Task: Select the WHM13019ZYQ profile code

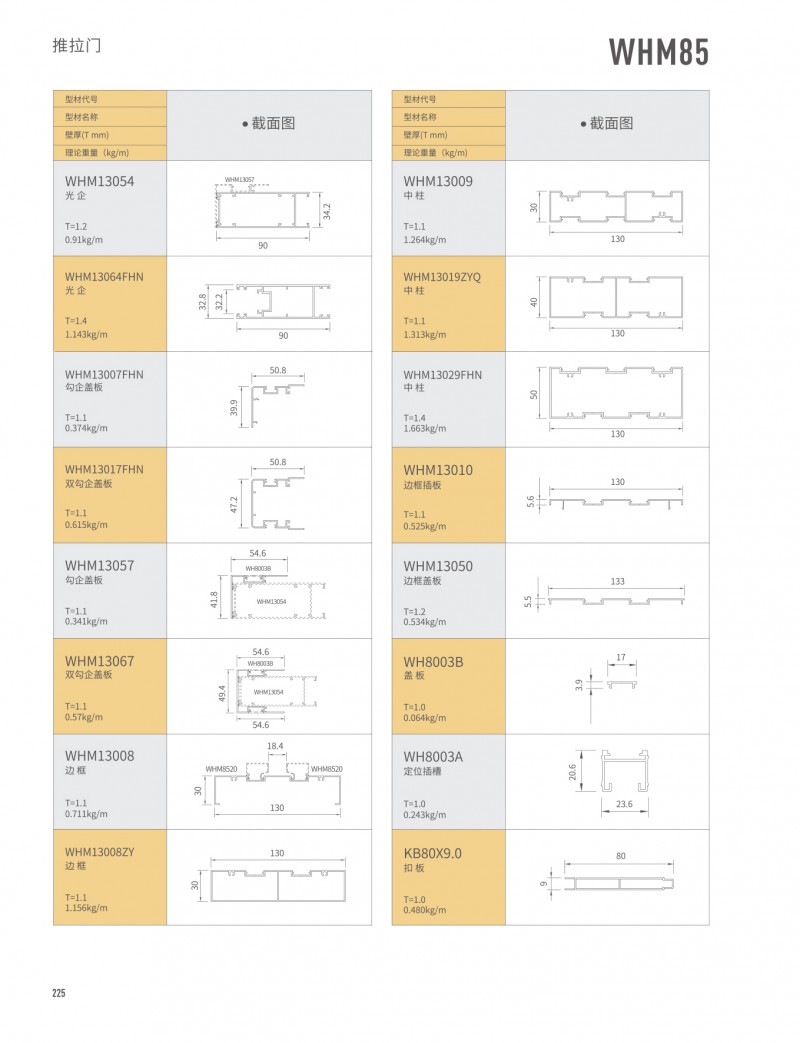Action: click(x=442, y=276)
